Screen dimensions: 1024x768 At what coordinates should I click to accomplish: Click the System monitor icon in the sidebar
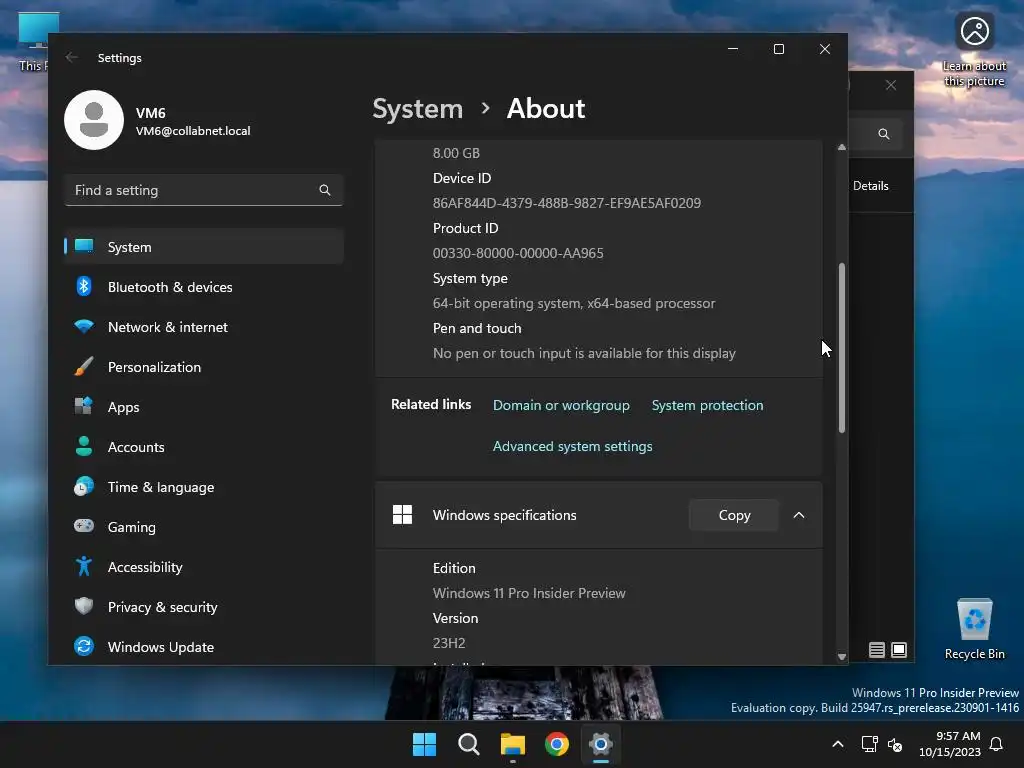click(84, 246)
